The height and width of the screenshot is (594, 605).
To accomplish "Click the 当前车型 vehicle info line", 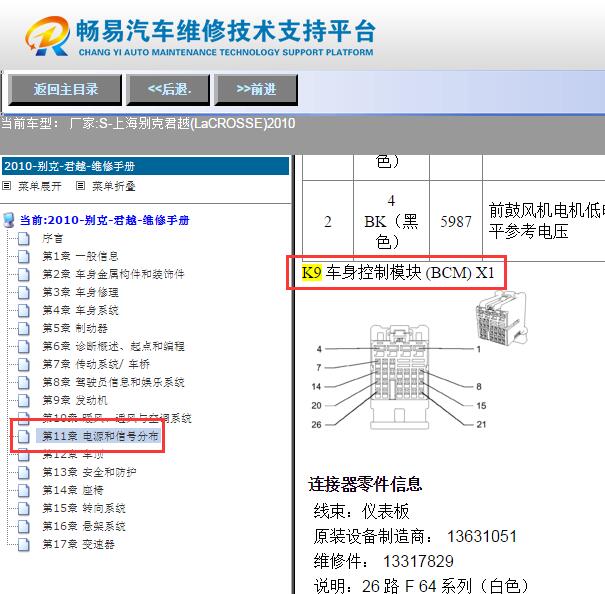I will coord(148,124).
